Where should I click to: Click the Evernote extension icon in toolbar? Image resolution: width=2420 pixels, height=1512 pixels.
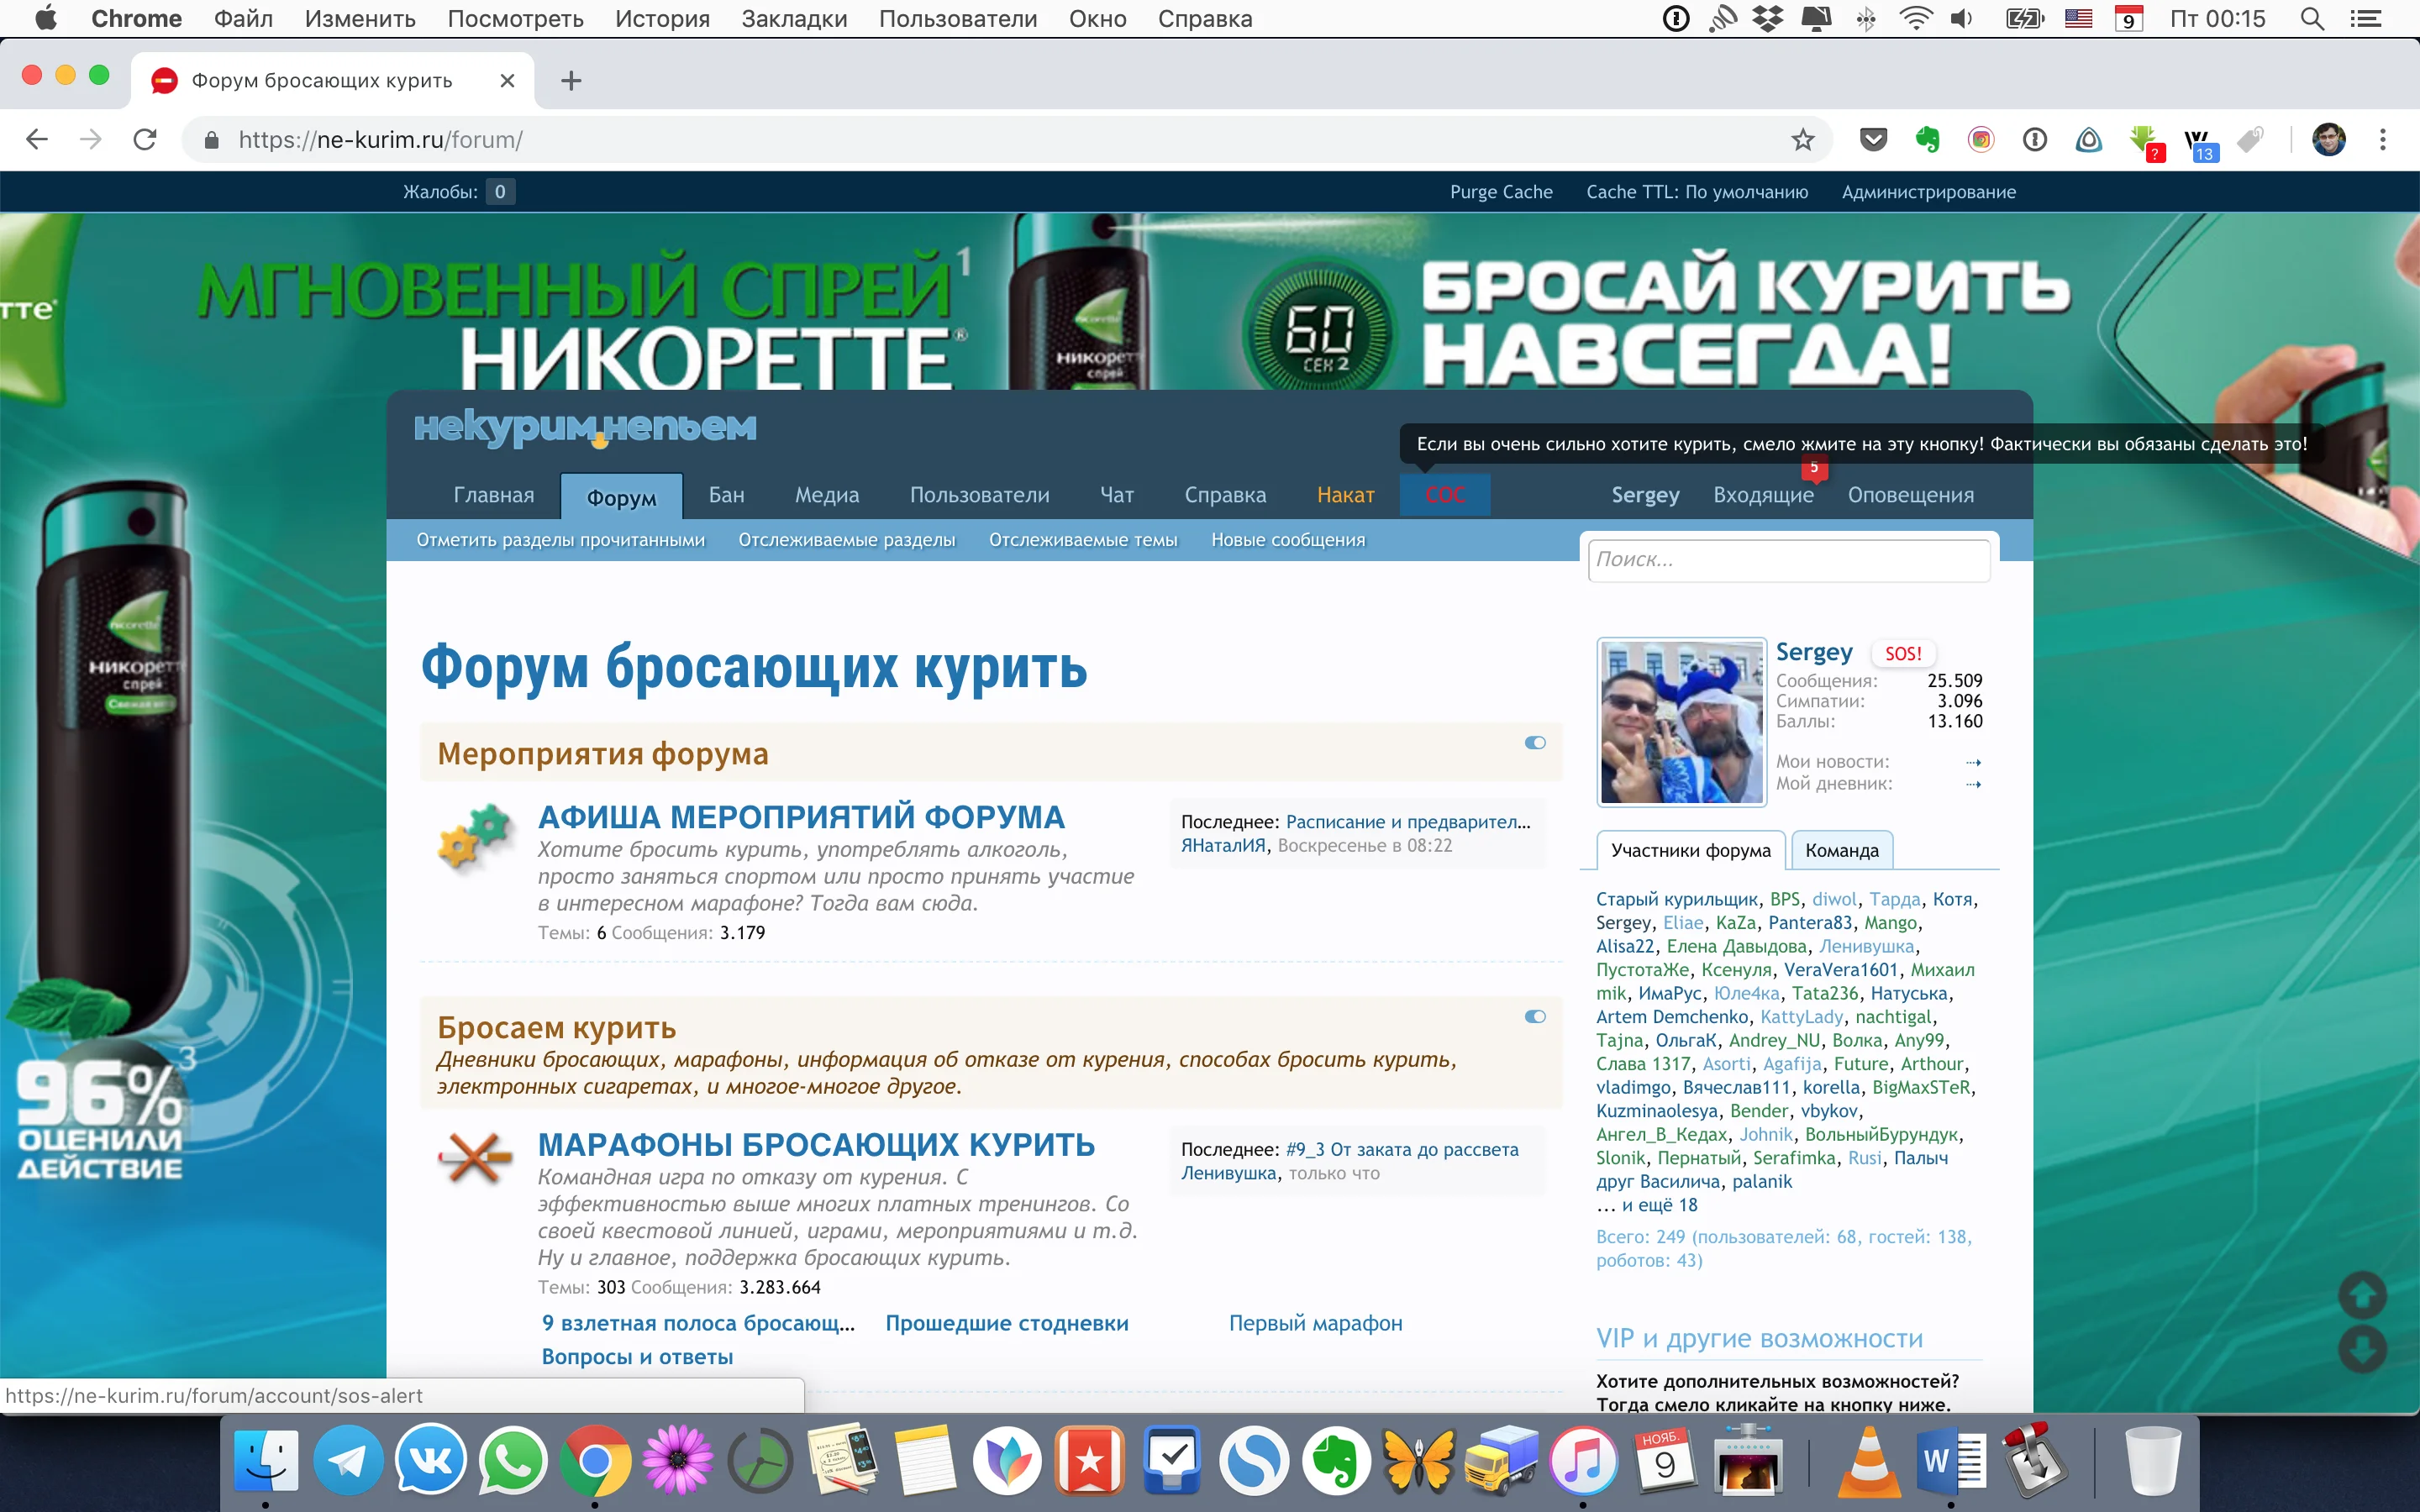tap(1927, 140)
